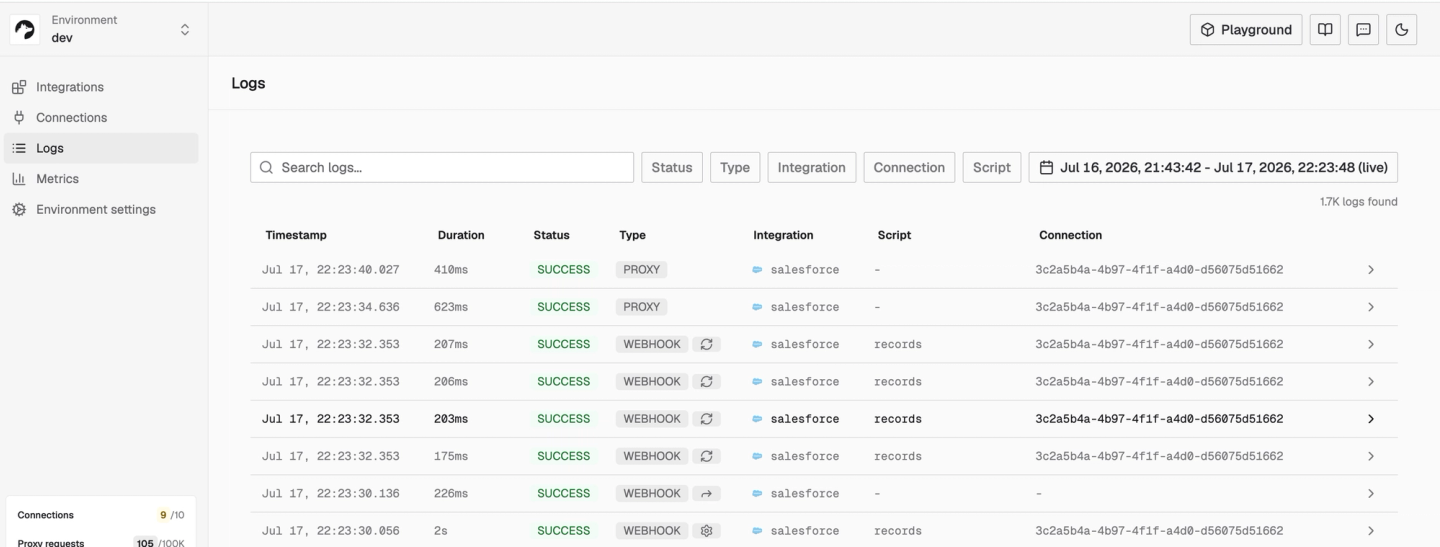Open chevron for the 206ms webhook log
Image resolution: width=1440 pixels, height=547 pixels.
click(x=1371, y=381)
